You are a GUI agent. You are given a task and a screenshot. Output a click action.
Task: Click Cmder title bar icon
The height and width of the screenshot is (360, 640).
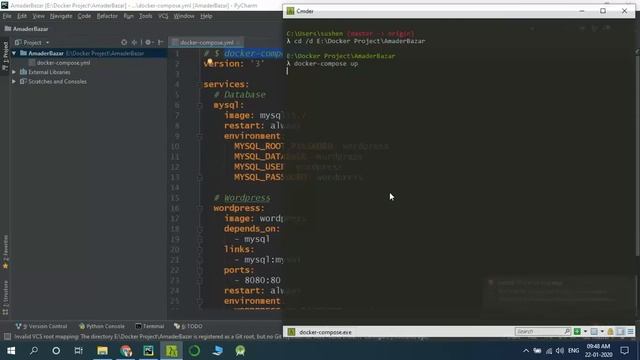290,11
